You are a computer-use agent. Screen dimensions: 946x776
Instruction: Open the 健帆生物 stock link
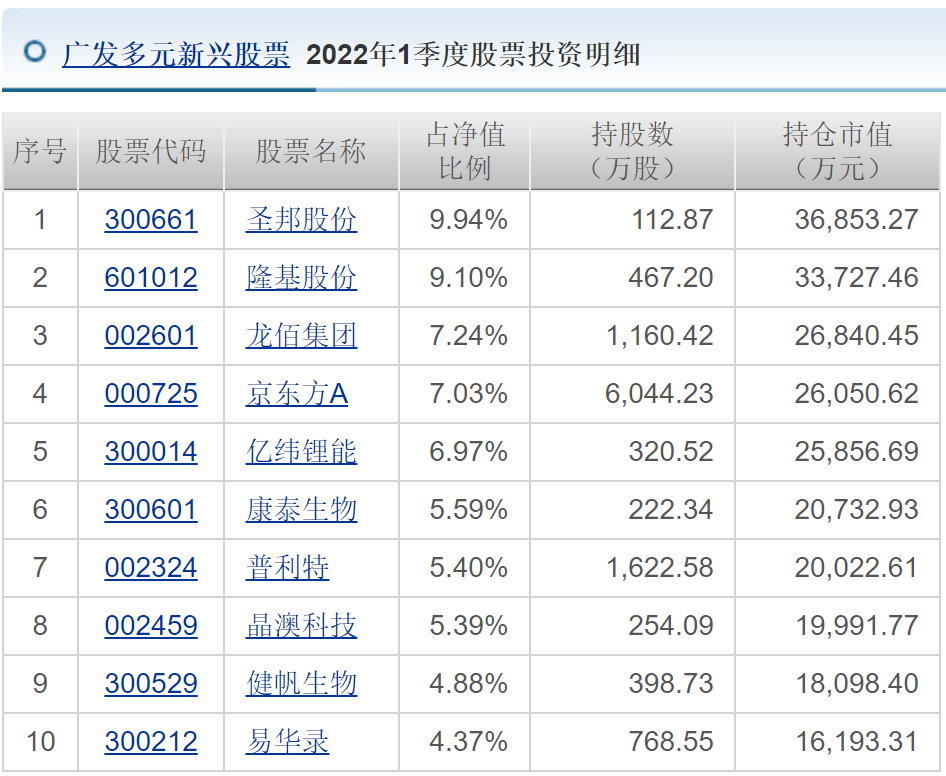tap(301, 683)
